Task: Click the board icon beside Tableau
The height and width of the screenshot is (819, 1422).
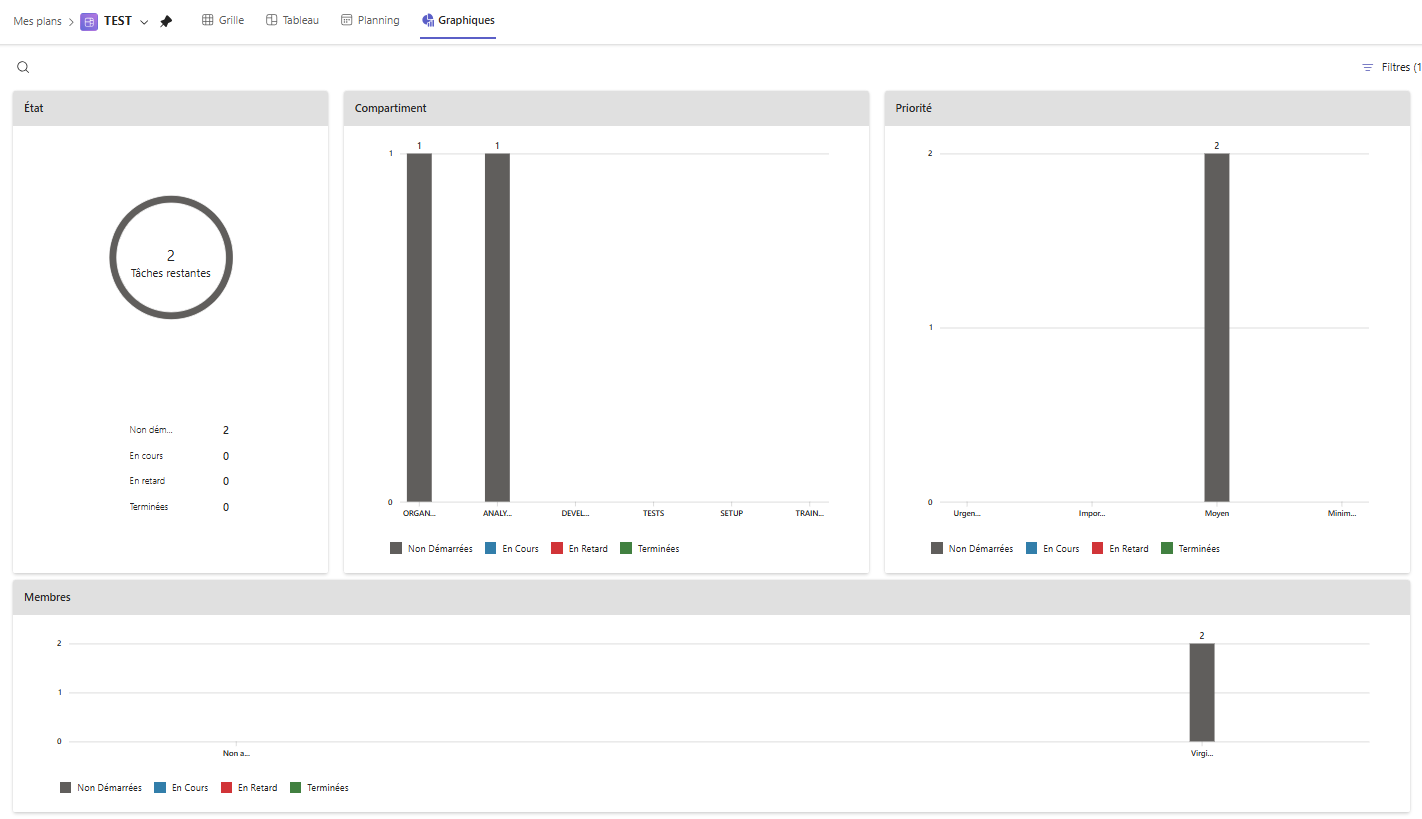Action: [270, 19]
